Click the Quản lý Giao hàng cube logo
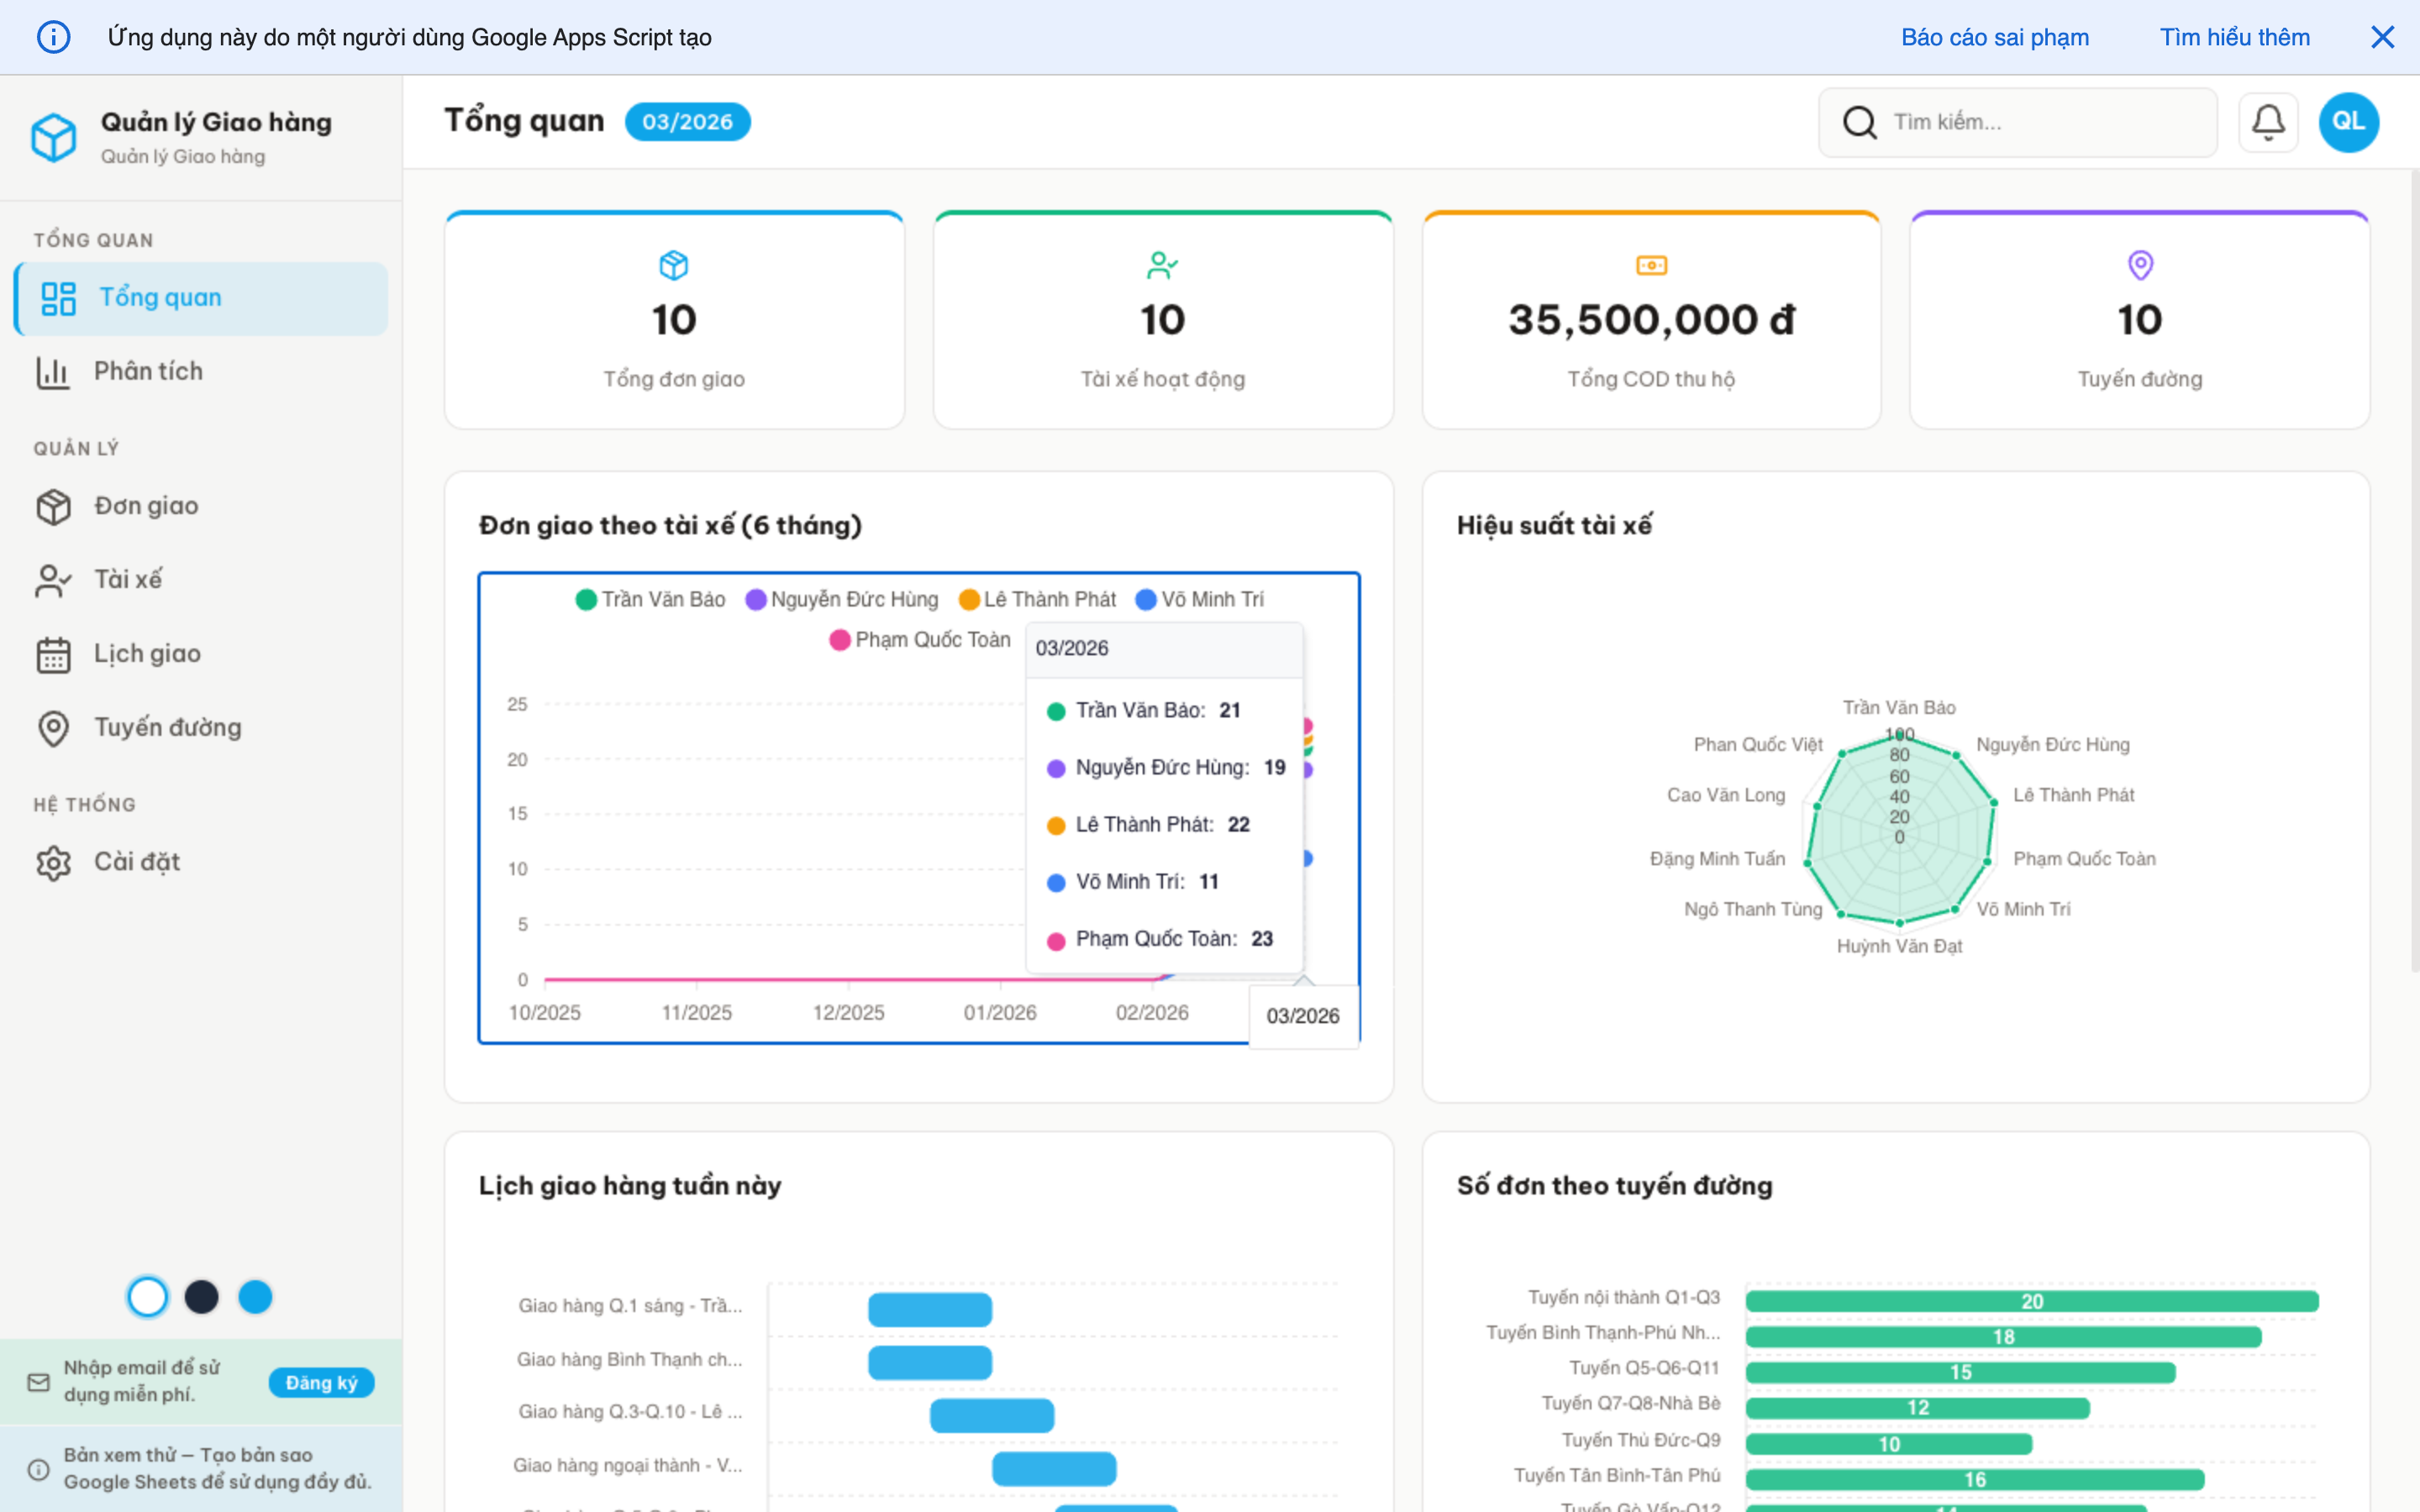The image size is (2420, 1512). 54,137
